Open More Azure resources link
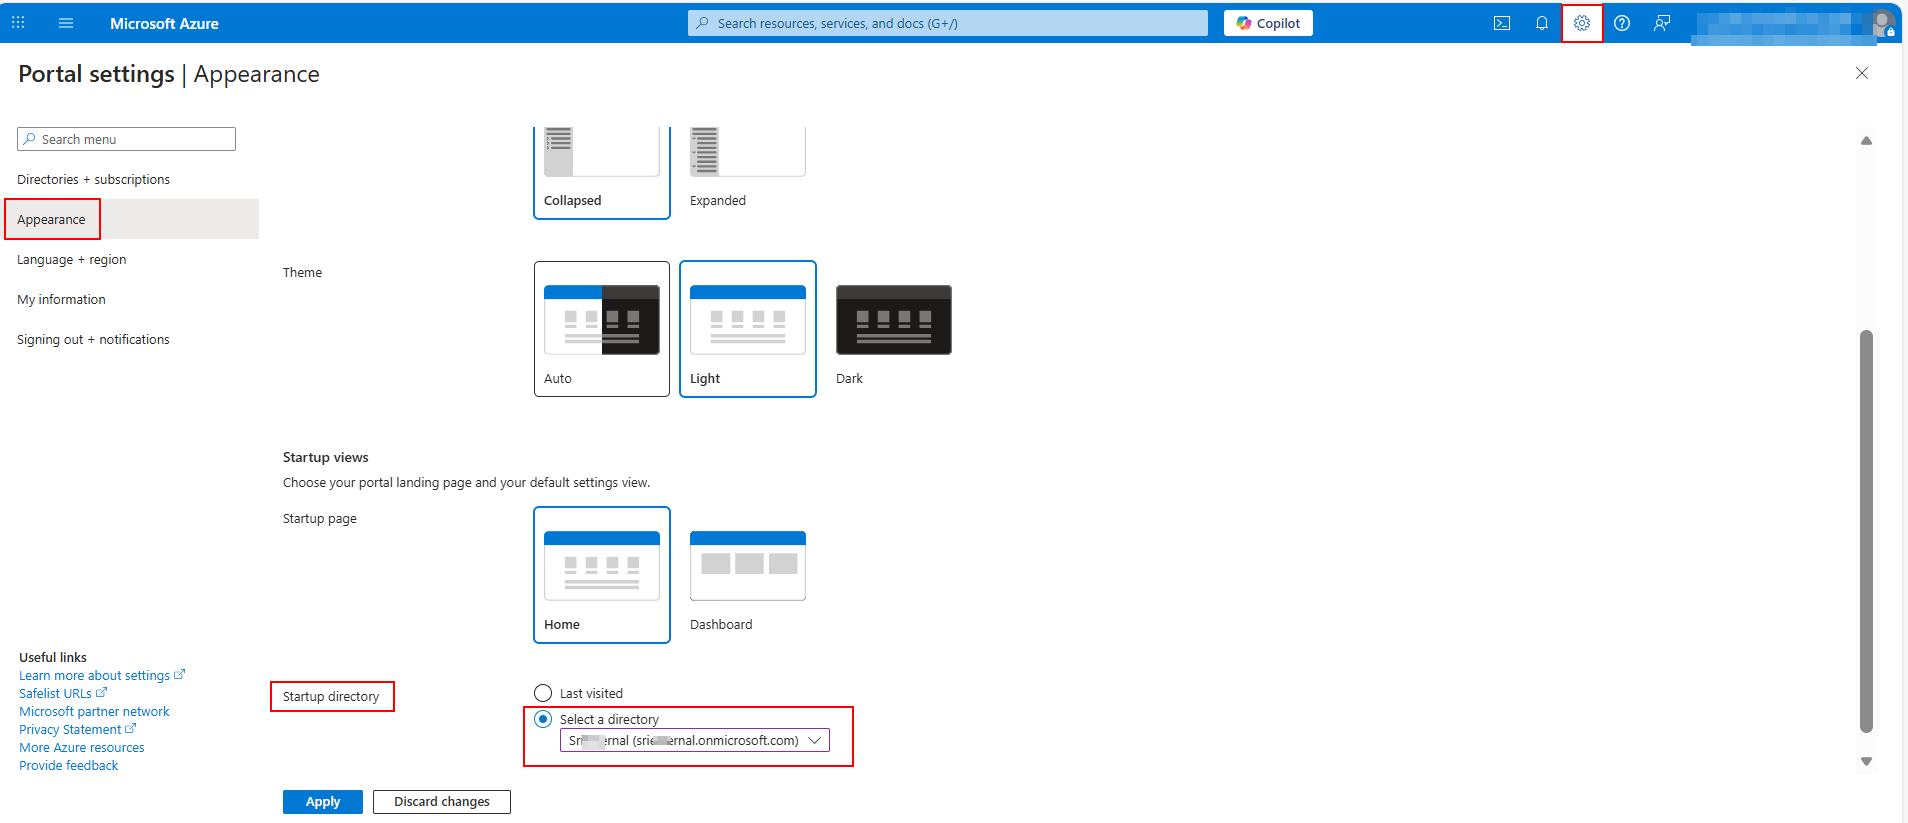This screenshot has width=1908, height=823. click(81, 747)
